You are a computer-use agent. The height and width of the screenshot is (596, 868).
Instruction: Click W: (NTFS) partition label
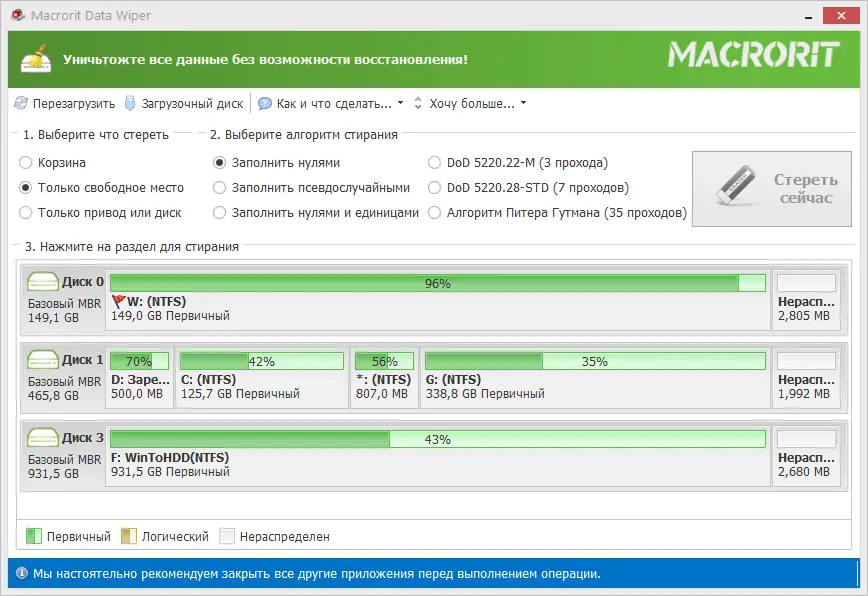coord(157,302)
